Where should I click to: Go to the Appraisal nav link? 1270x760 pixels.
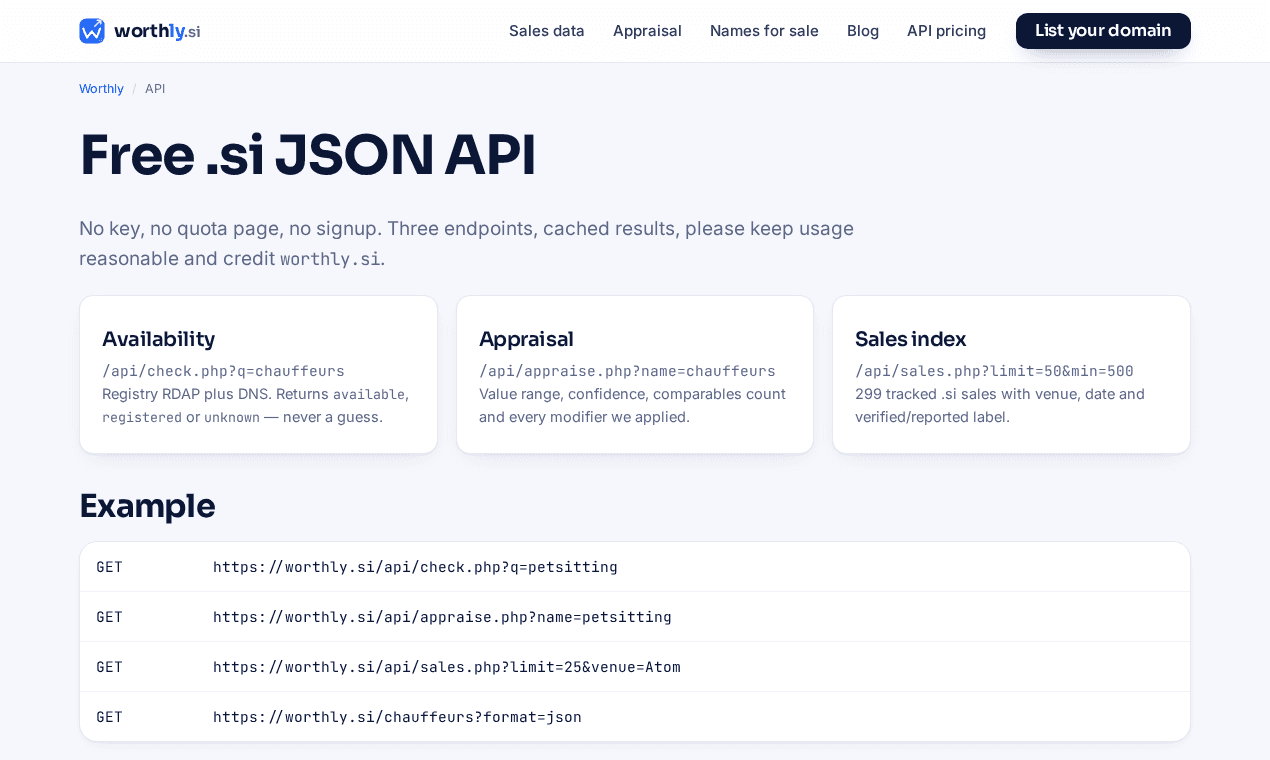coord(647,31)
